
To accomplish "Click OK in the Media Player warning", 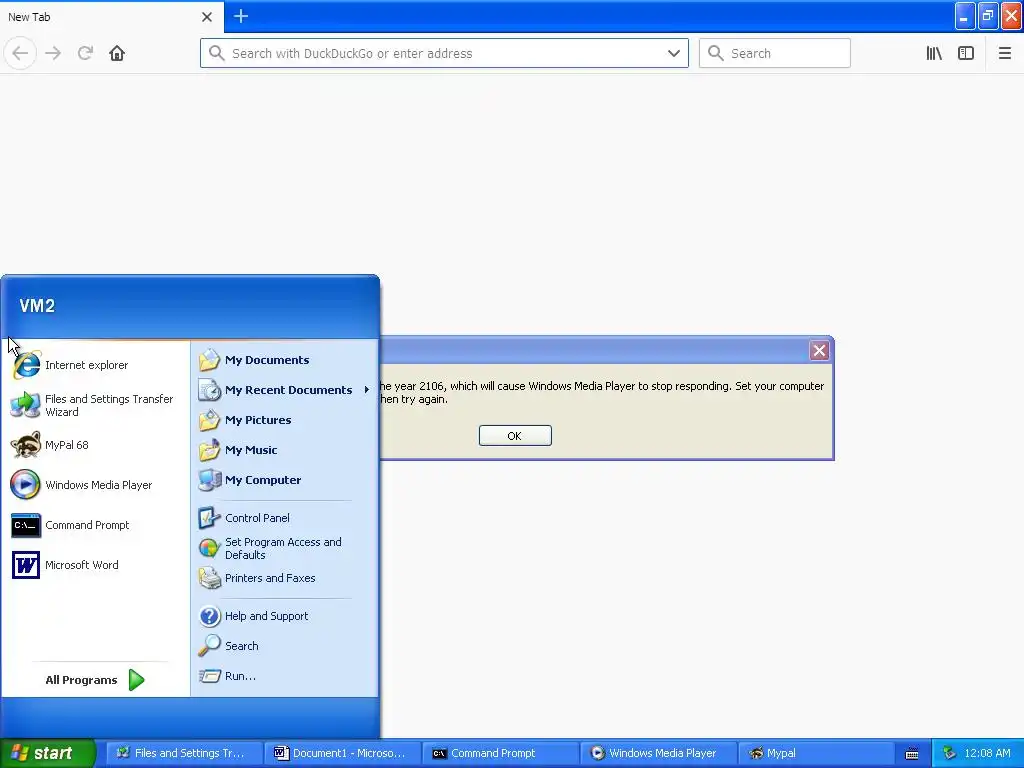I will click(x=515, y=436).
